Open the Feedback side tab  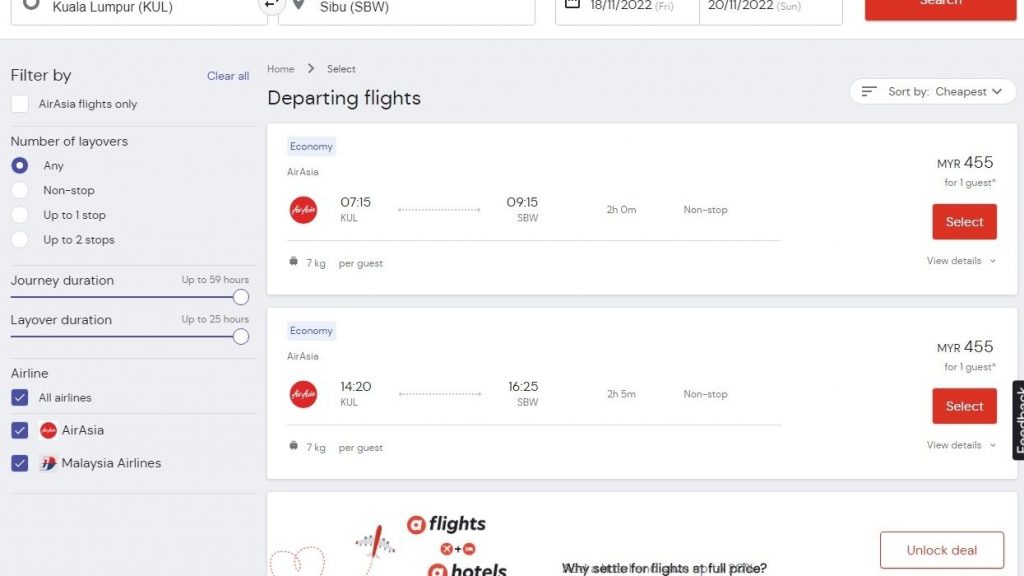(1018, 420)
